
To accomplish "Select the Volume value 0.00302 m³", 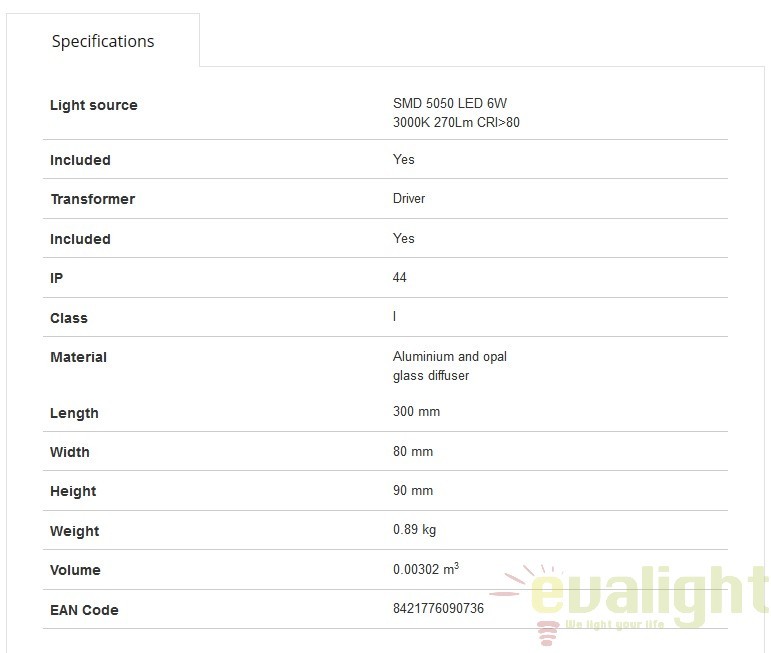I will click(x=426, y=568).
